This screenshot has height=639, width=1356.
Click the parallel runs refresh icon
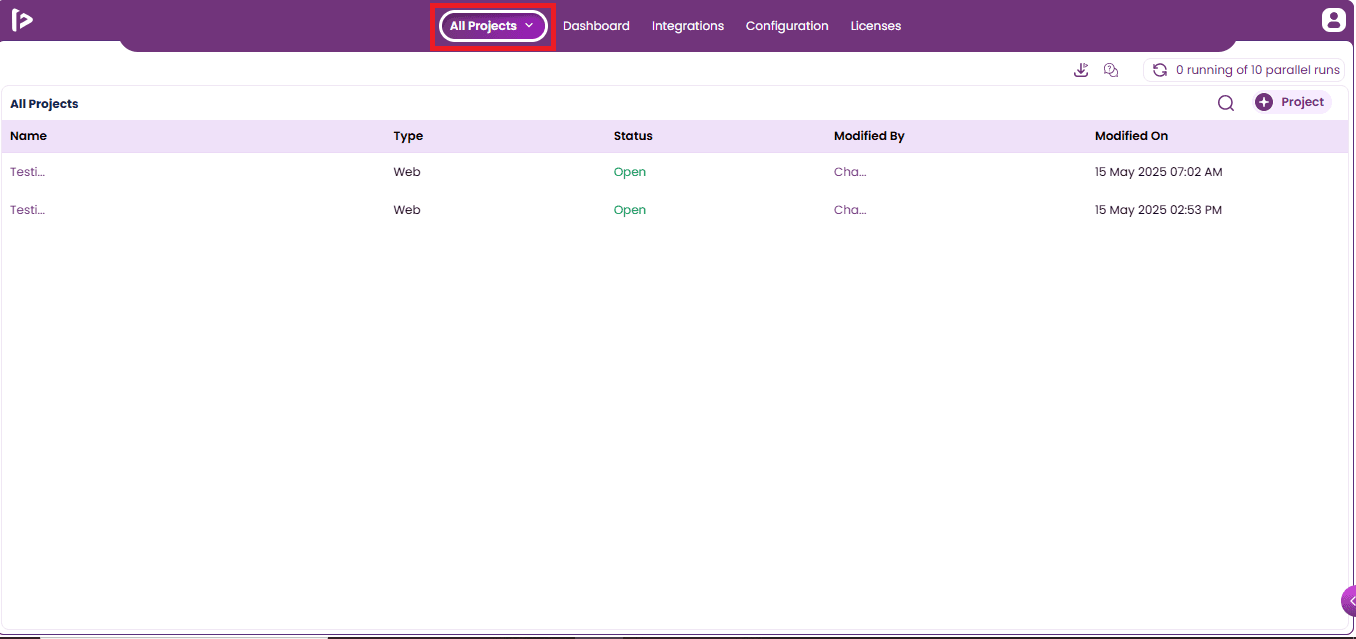point(1160,70)
